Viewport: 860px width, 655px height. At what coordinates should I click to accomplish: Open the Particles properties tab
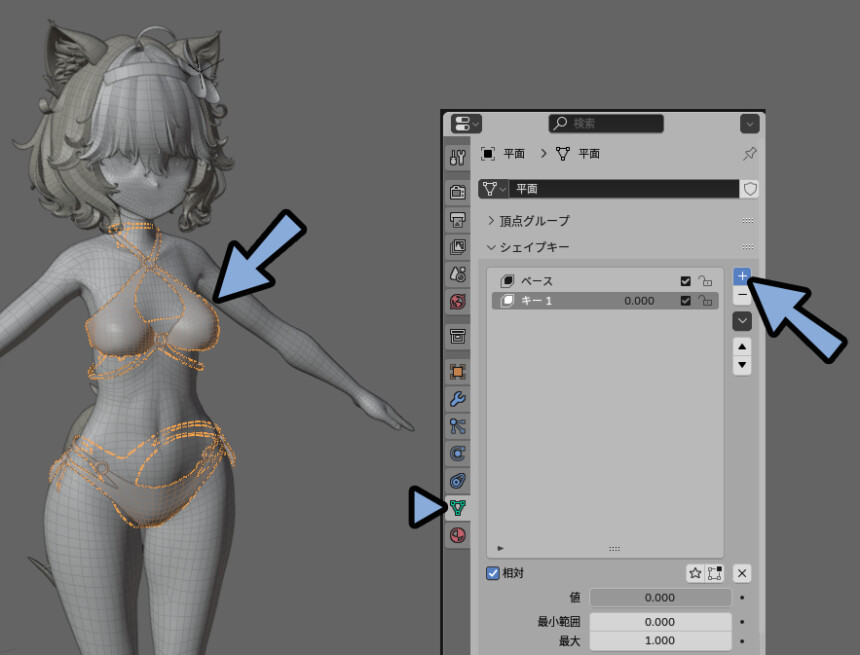tap(457, 426)
